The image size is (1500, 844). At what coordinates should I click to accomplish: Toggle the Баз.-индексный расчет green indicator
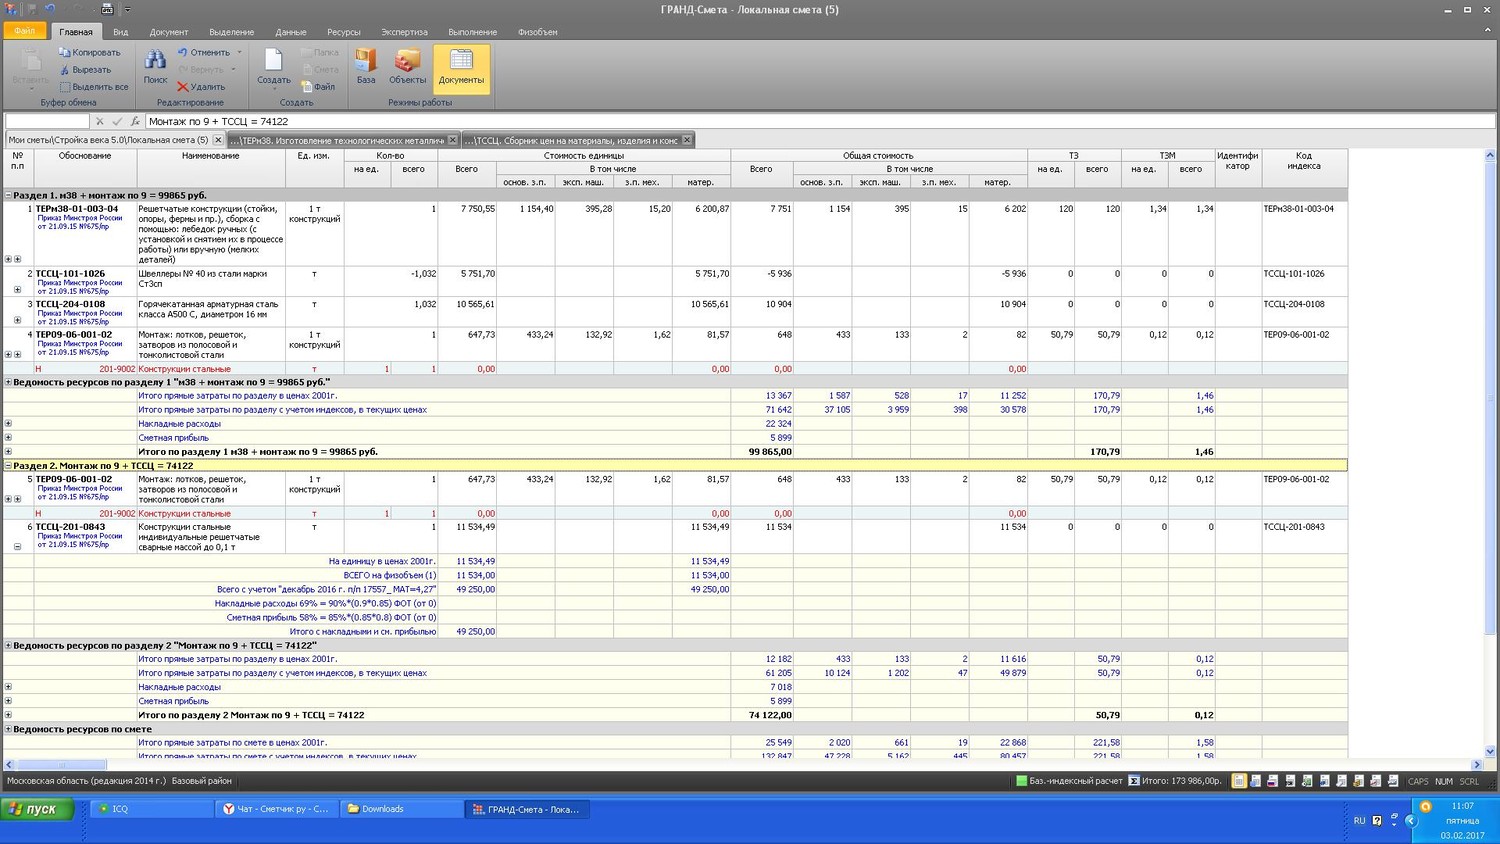(x=1021, y=781)
